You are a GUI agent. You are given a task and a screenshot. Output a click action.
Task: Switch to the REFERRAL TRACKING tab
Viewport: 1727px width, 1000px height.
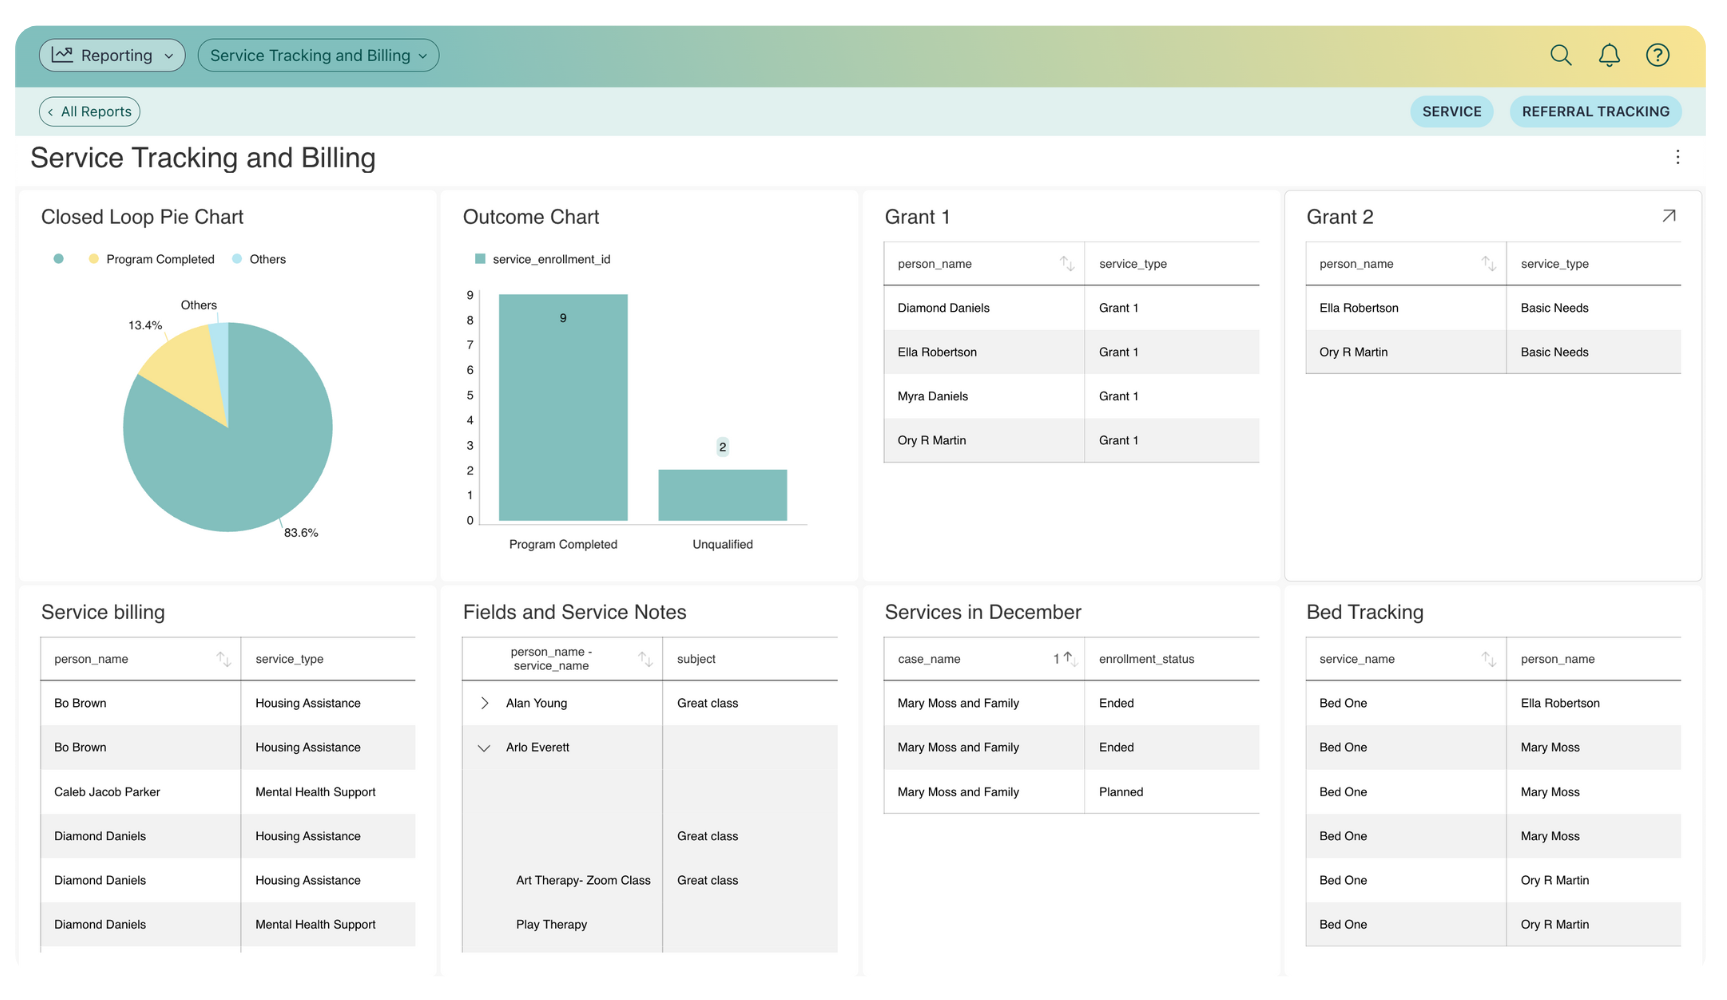click(1595, 111)
